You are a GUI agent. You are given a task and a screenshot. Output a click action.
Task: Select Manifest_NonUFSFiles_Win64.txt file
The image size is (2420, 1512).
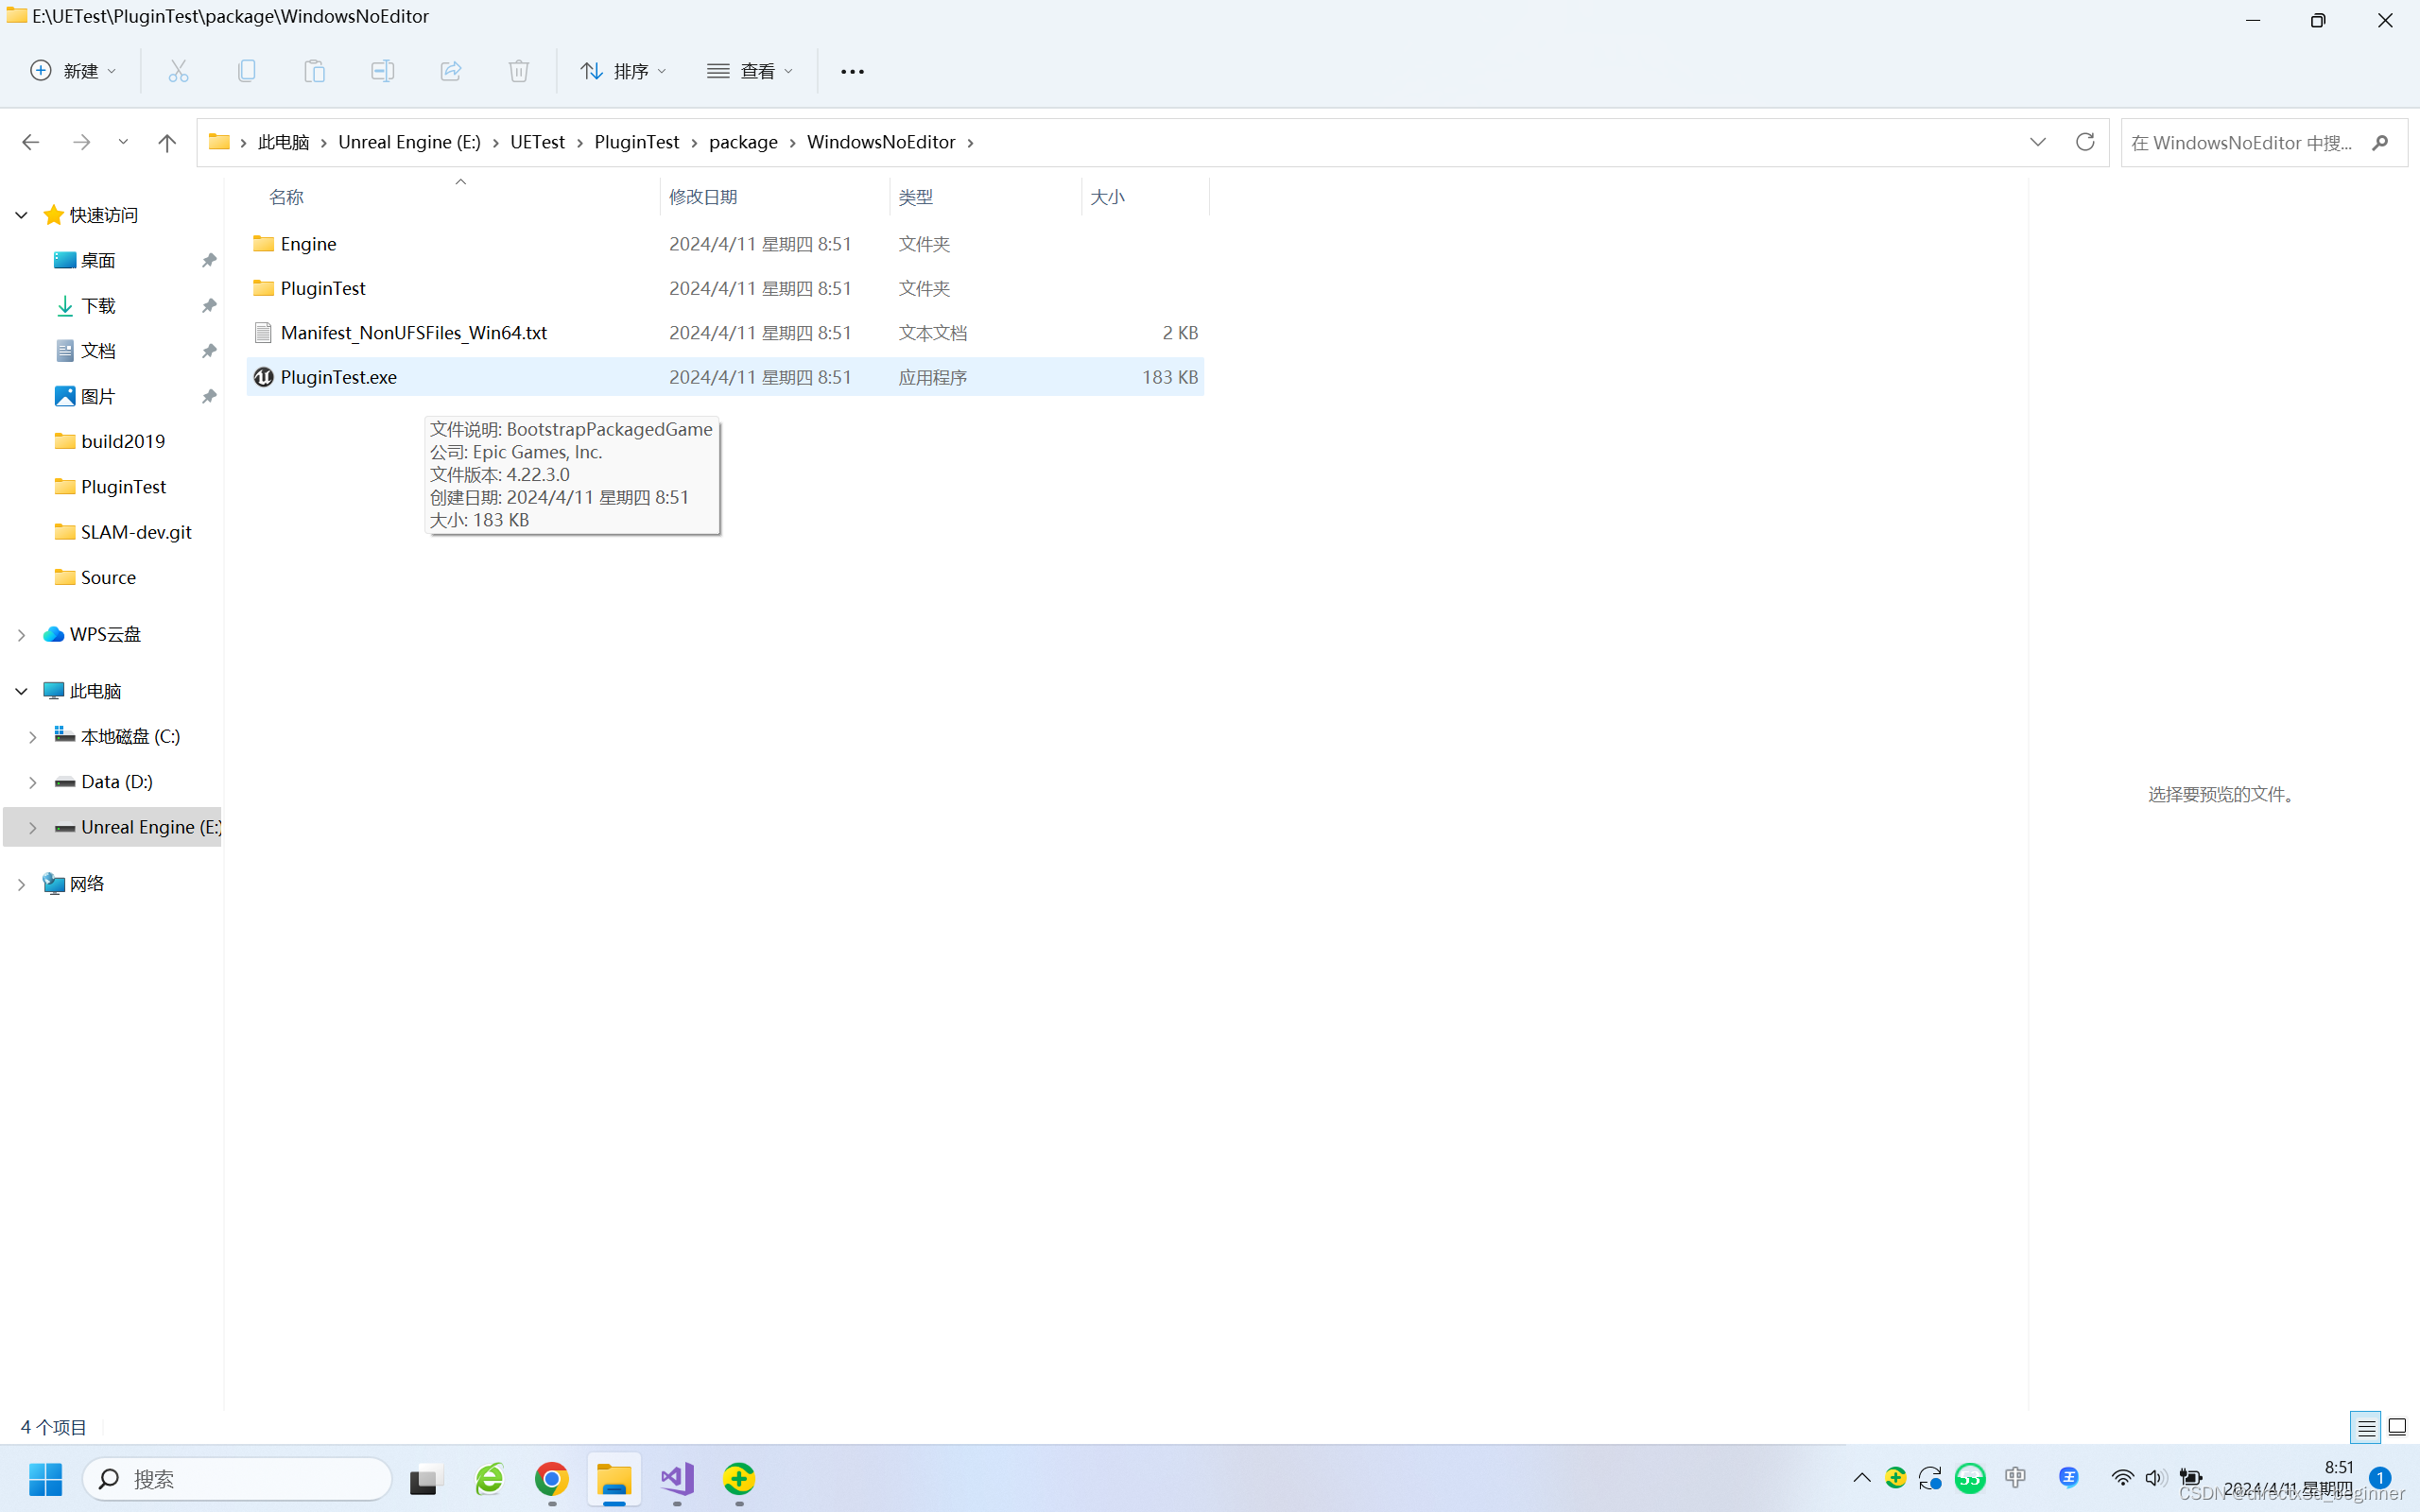tap(725, 333)
